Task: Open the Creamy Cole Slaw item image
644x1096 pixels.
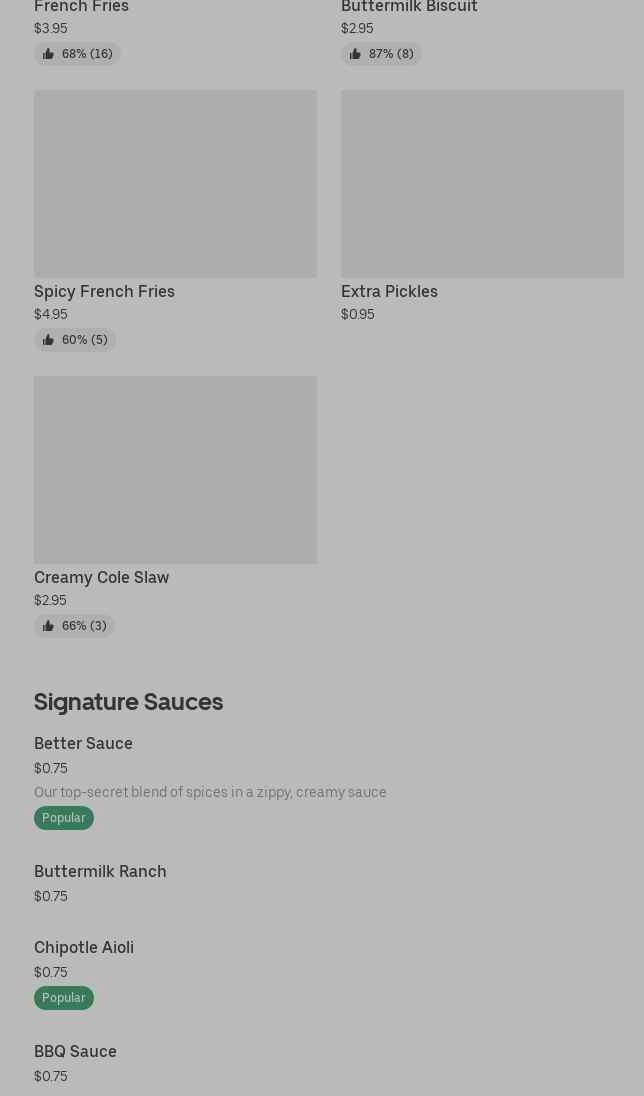Action: tap(175, 470)
